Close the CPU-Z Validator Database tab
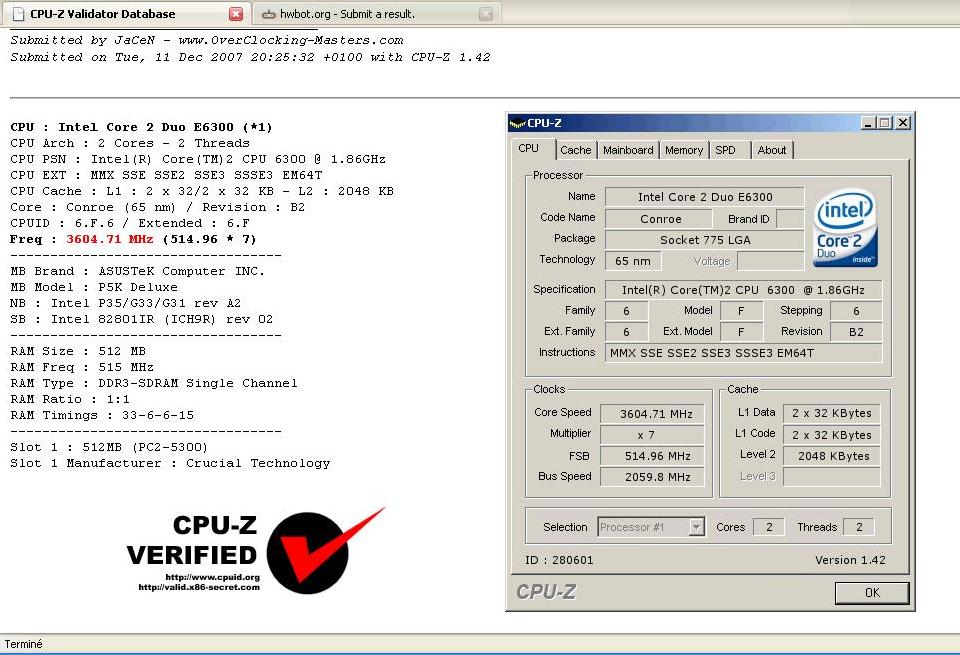Viewport: 960px width, 655px height. point(236,13)
